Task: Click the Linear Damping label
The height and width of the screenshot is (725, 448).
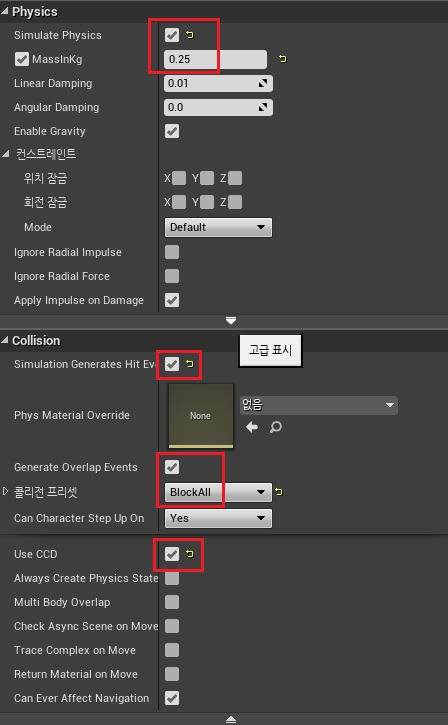Action: point(53,83)
